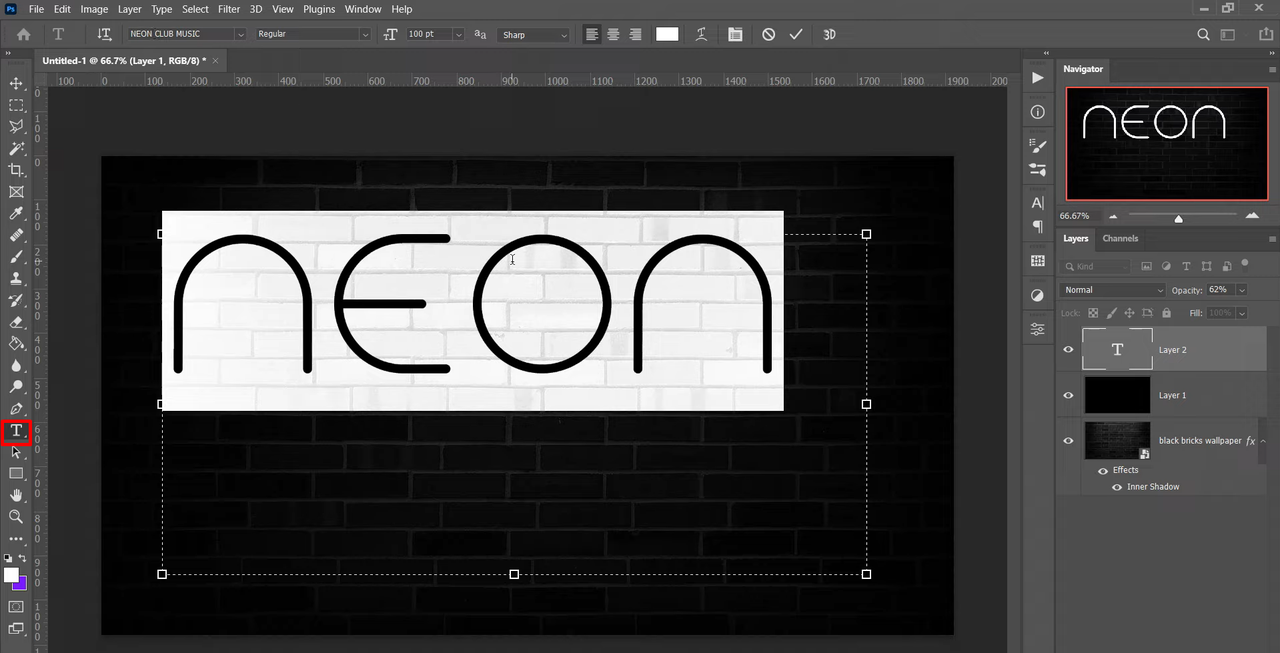The image size is (1280, 653).
Task: Select the Zoom tool
Action: [x=16, y=517]
